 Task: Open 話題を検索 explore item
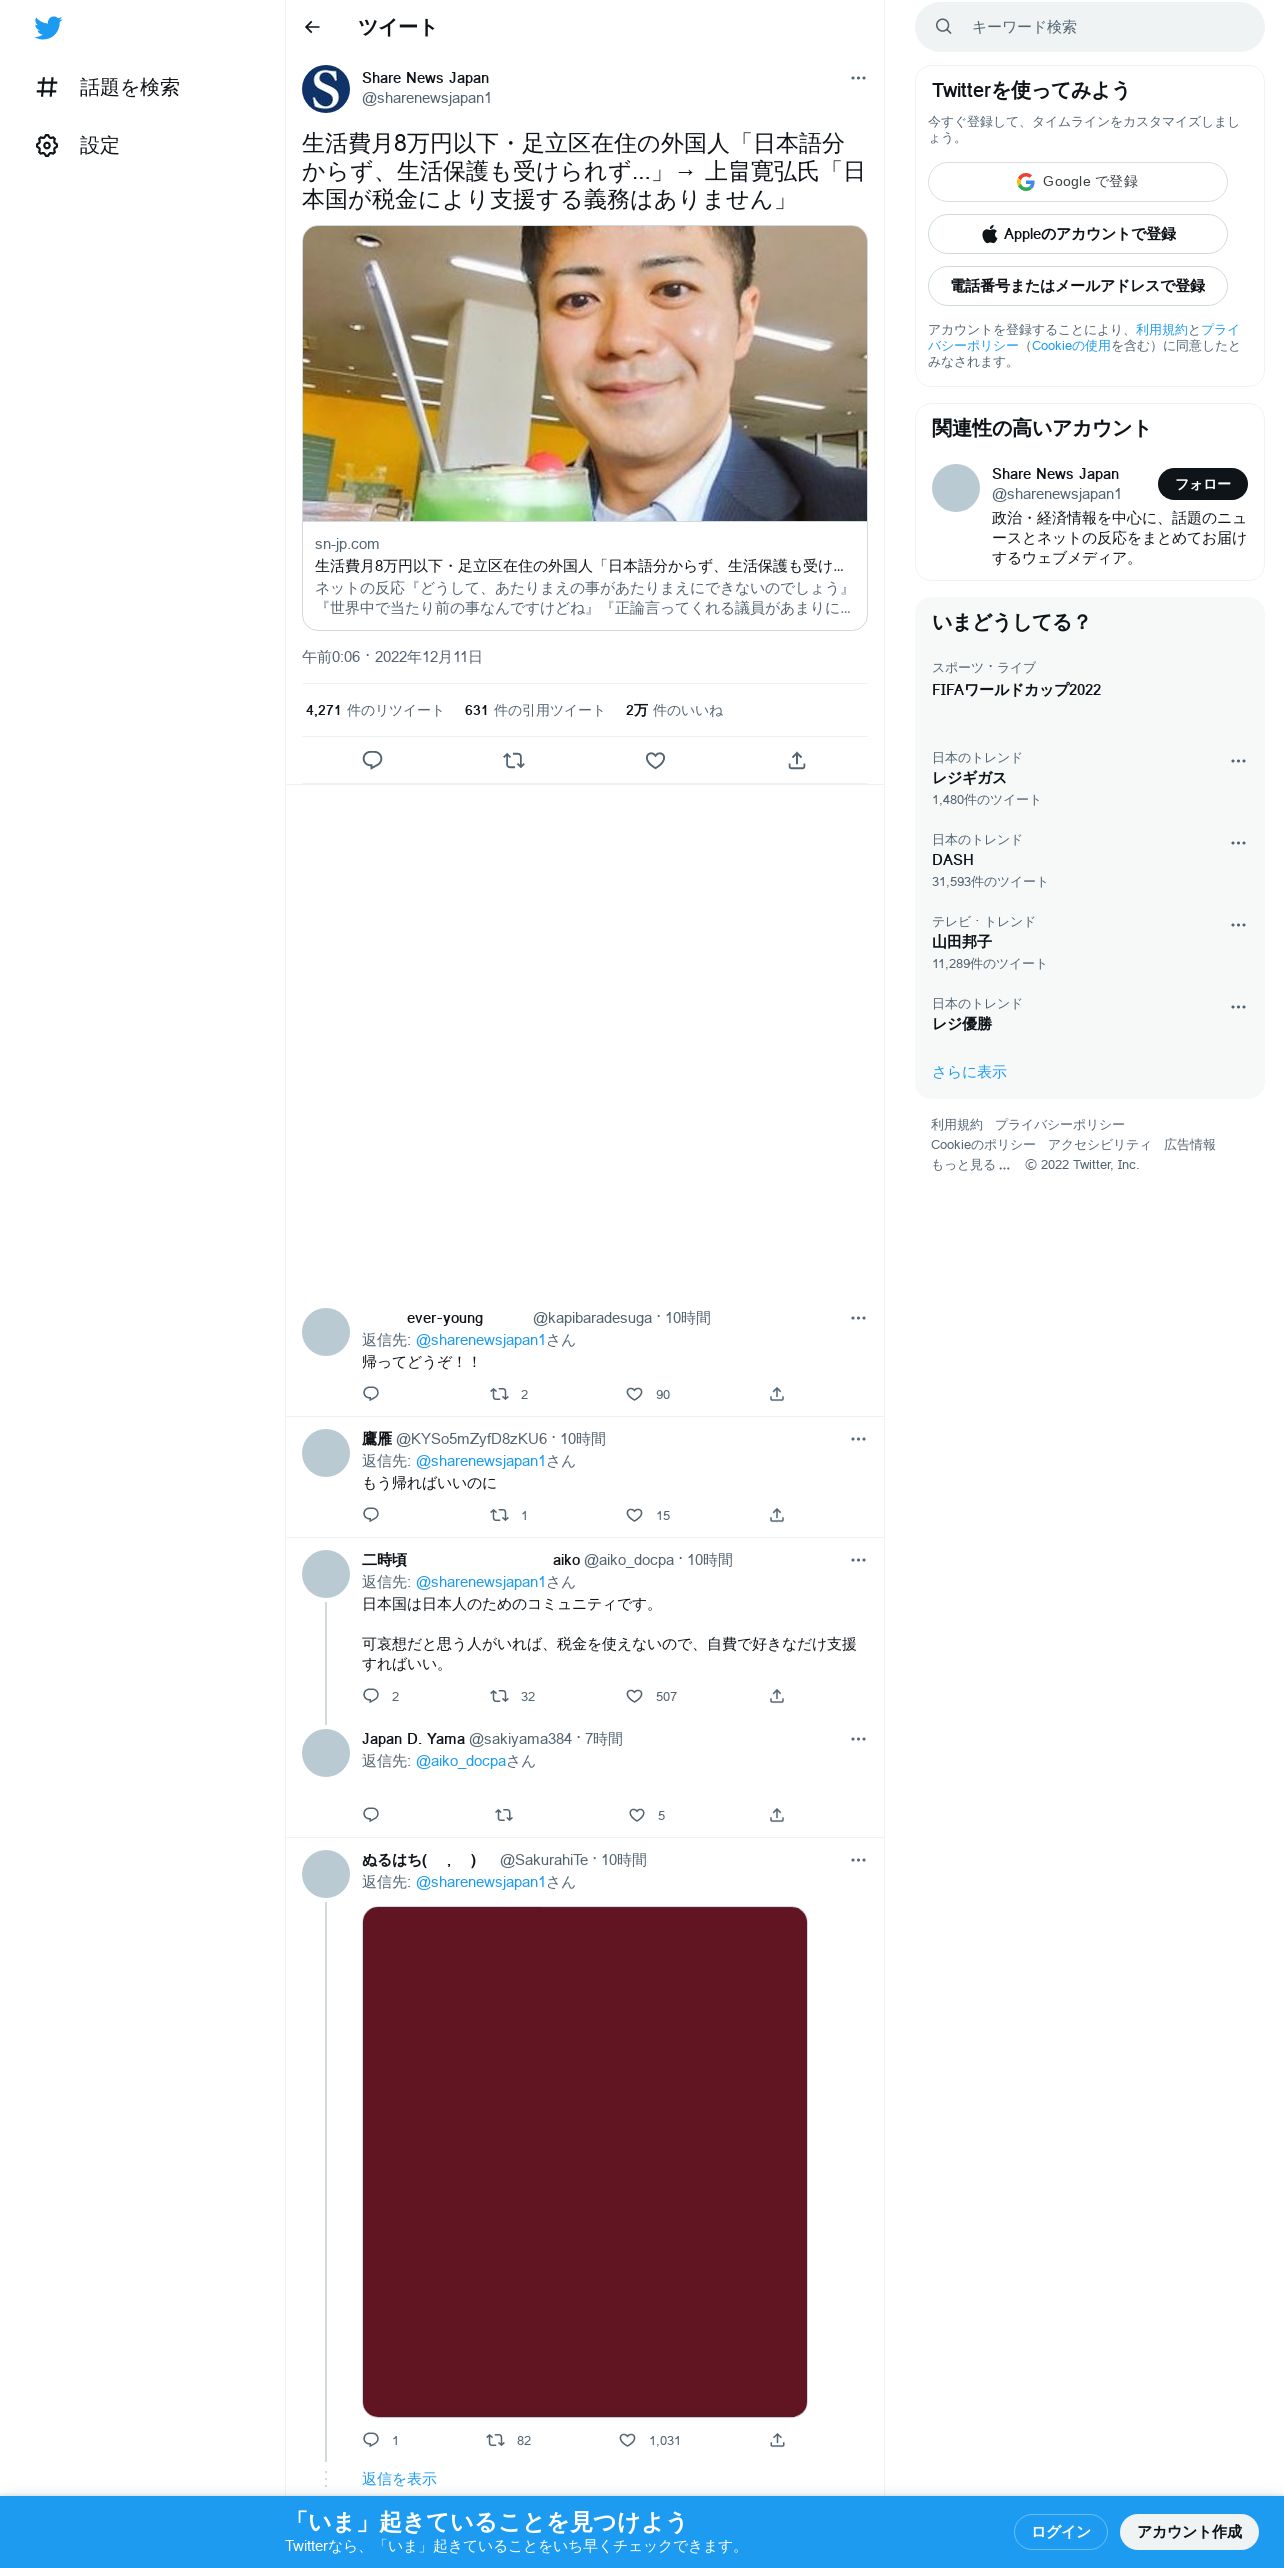click(x=107, y=87)
